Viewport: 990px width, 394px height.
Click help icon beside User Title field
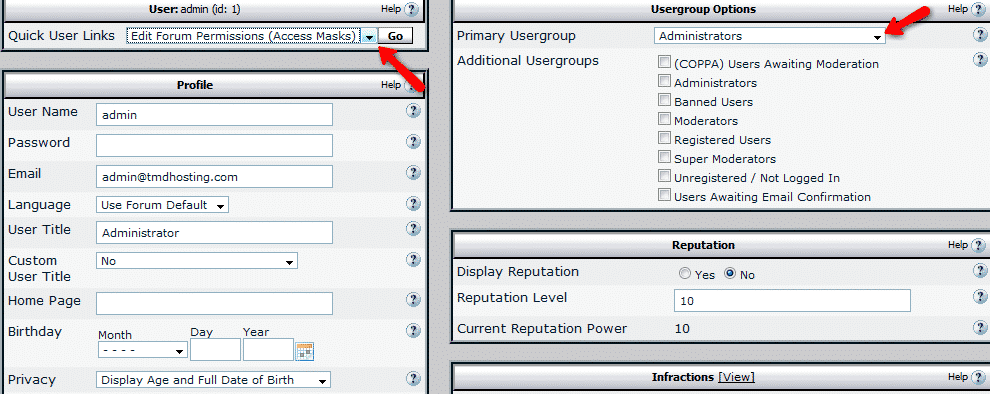click(x=413, y=229)
